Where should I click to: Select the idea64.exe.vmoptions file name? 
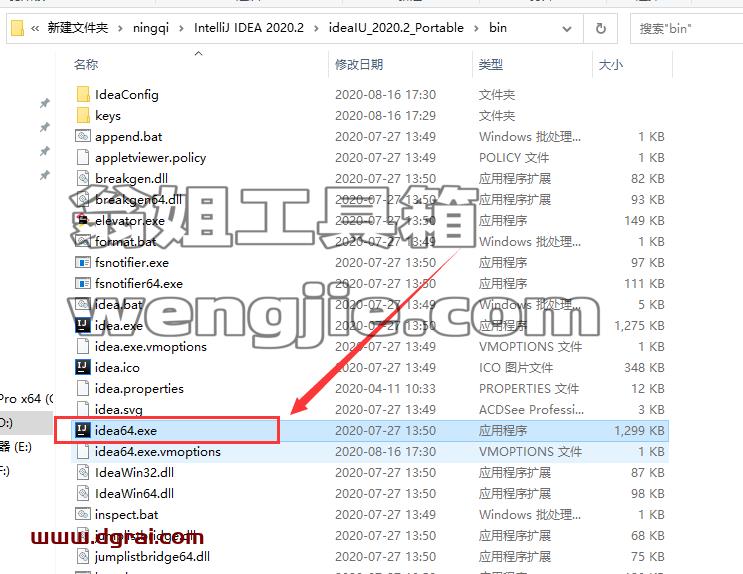click(157, 451)
